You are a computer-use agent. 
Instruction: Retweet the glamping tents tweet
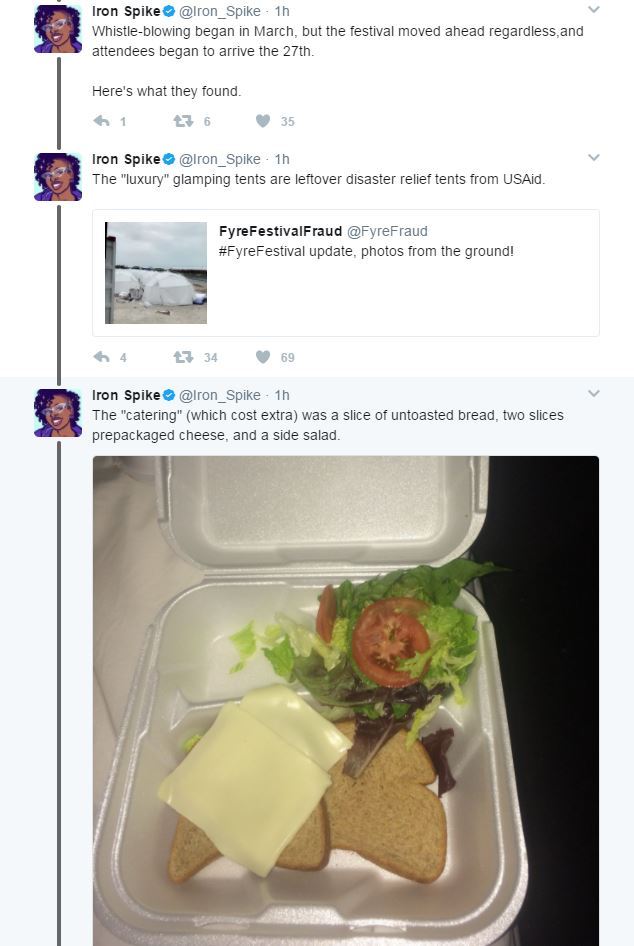183,357
